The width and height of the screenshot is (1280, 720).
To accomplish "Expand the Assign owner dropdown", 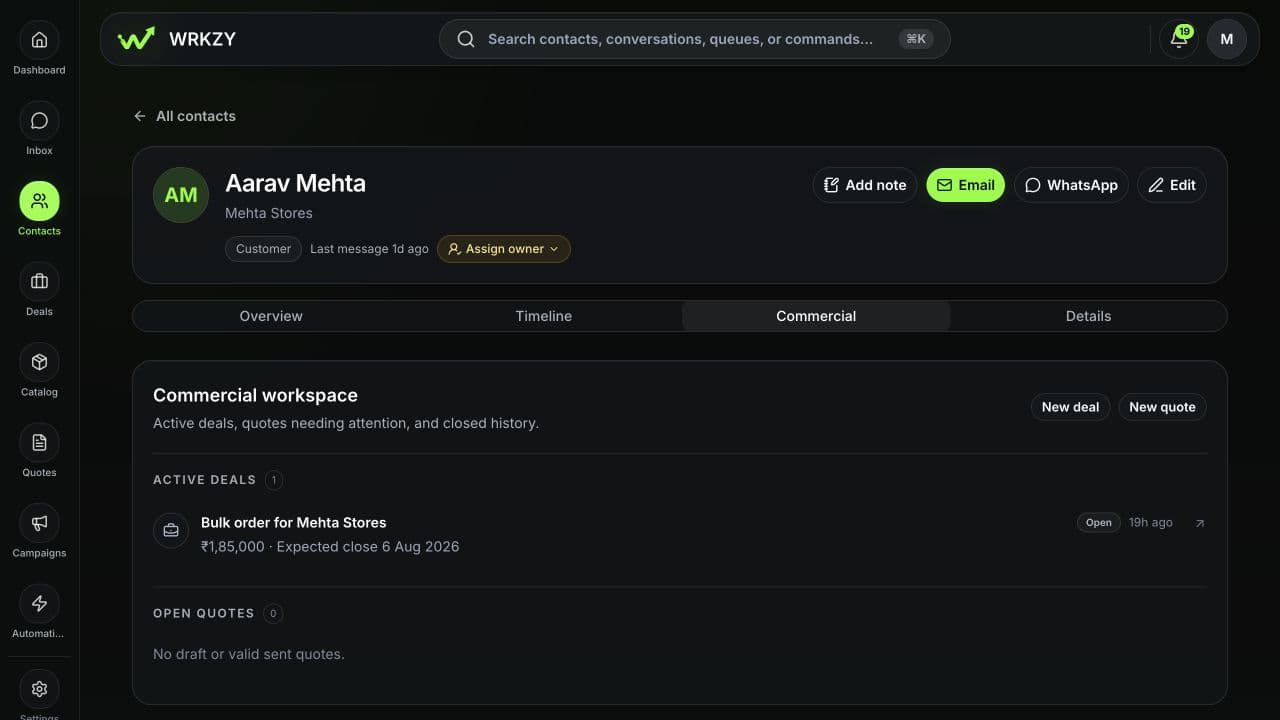I will point(504,249).
